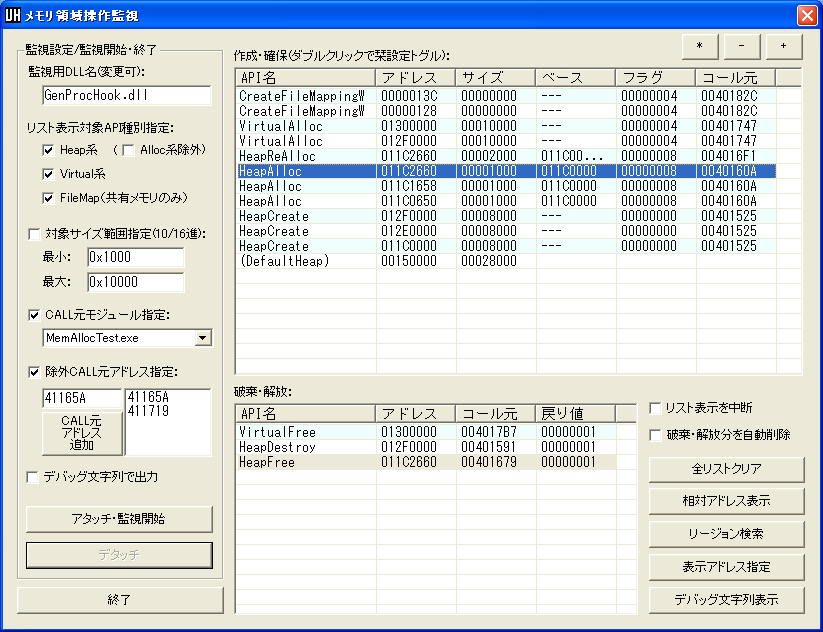Click the 戻り値 column header
This screenshot has height=632, width=823.
576,414
